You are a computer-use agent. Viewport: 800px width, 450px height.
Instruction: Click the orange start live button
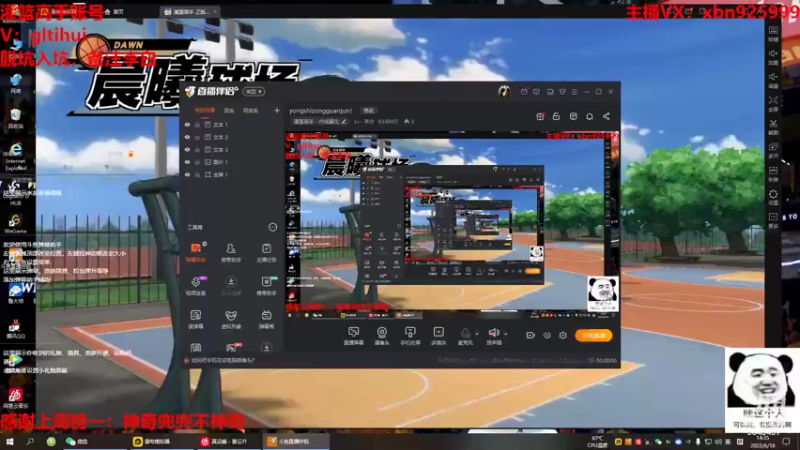click(x=593, y=335)
